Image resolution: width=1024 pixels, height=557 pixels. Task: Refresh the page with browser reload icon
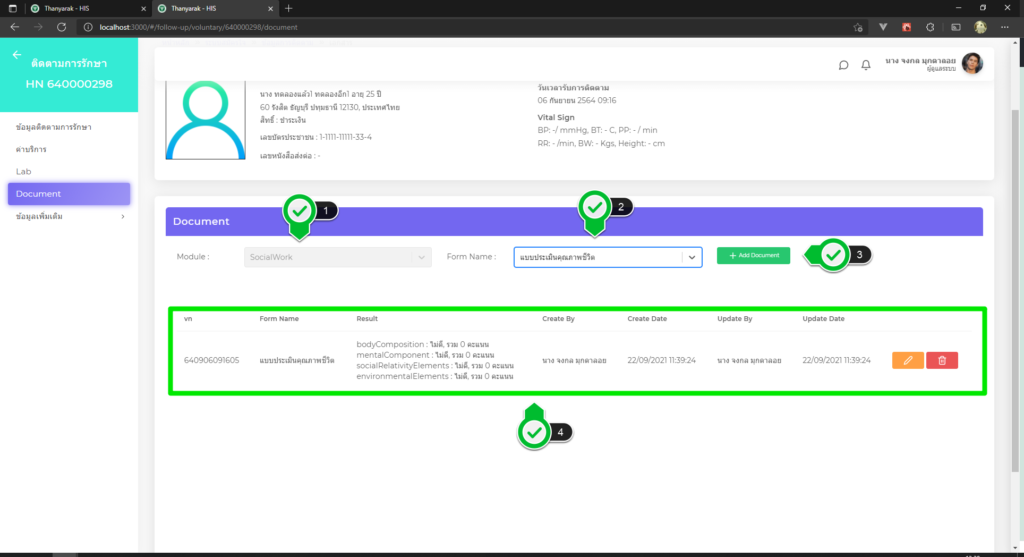[x=62, y=27]
